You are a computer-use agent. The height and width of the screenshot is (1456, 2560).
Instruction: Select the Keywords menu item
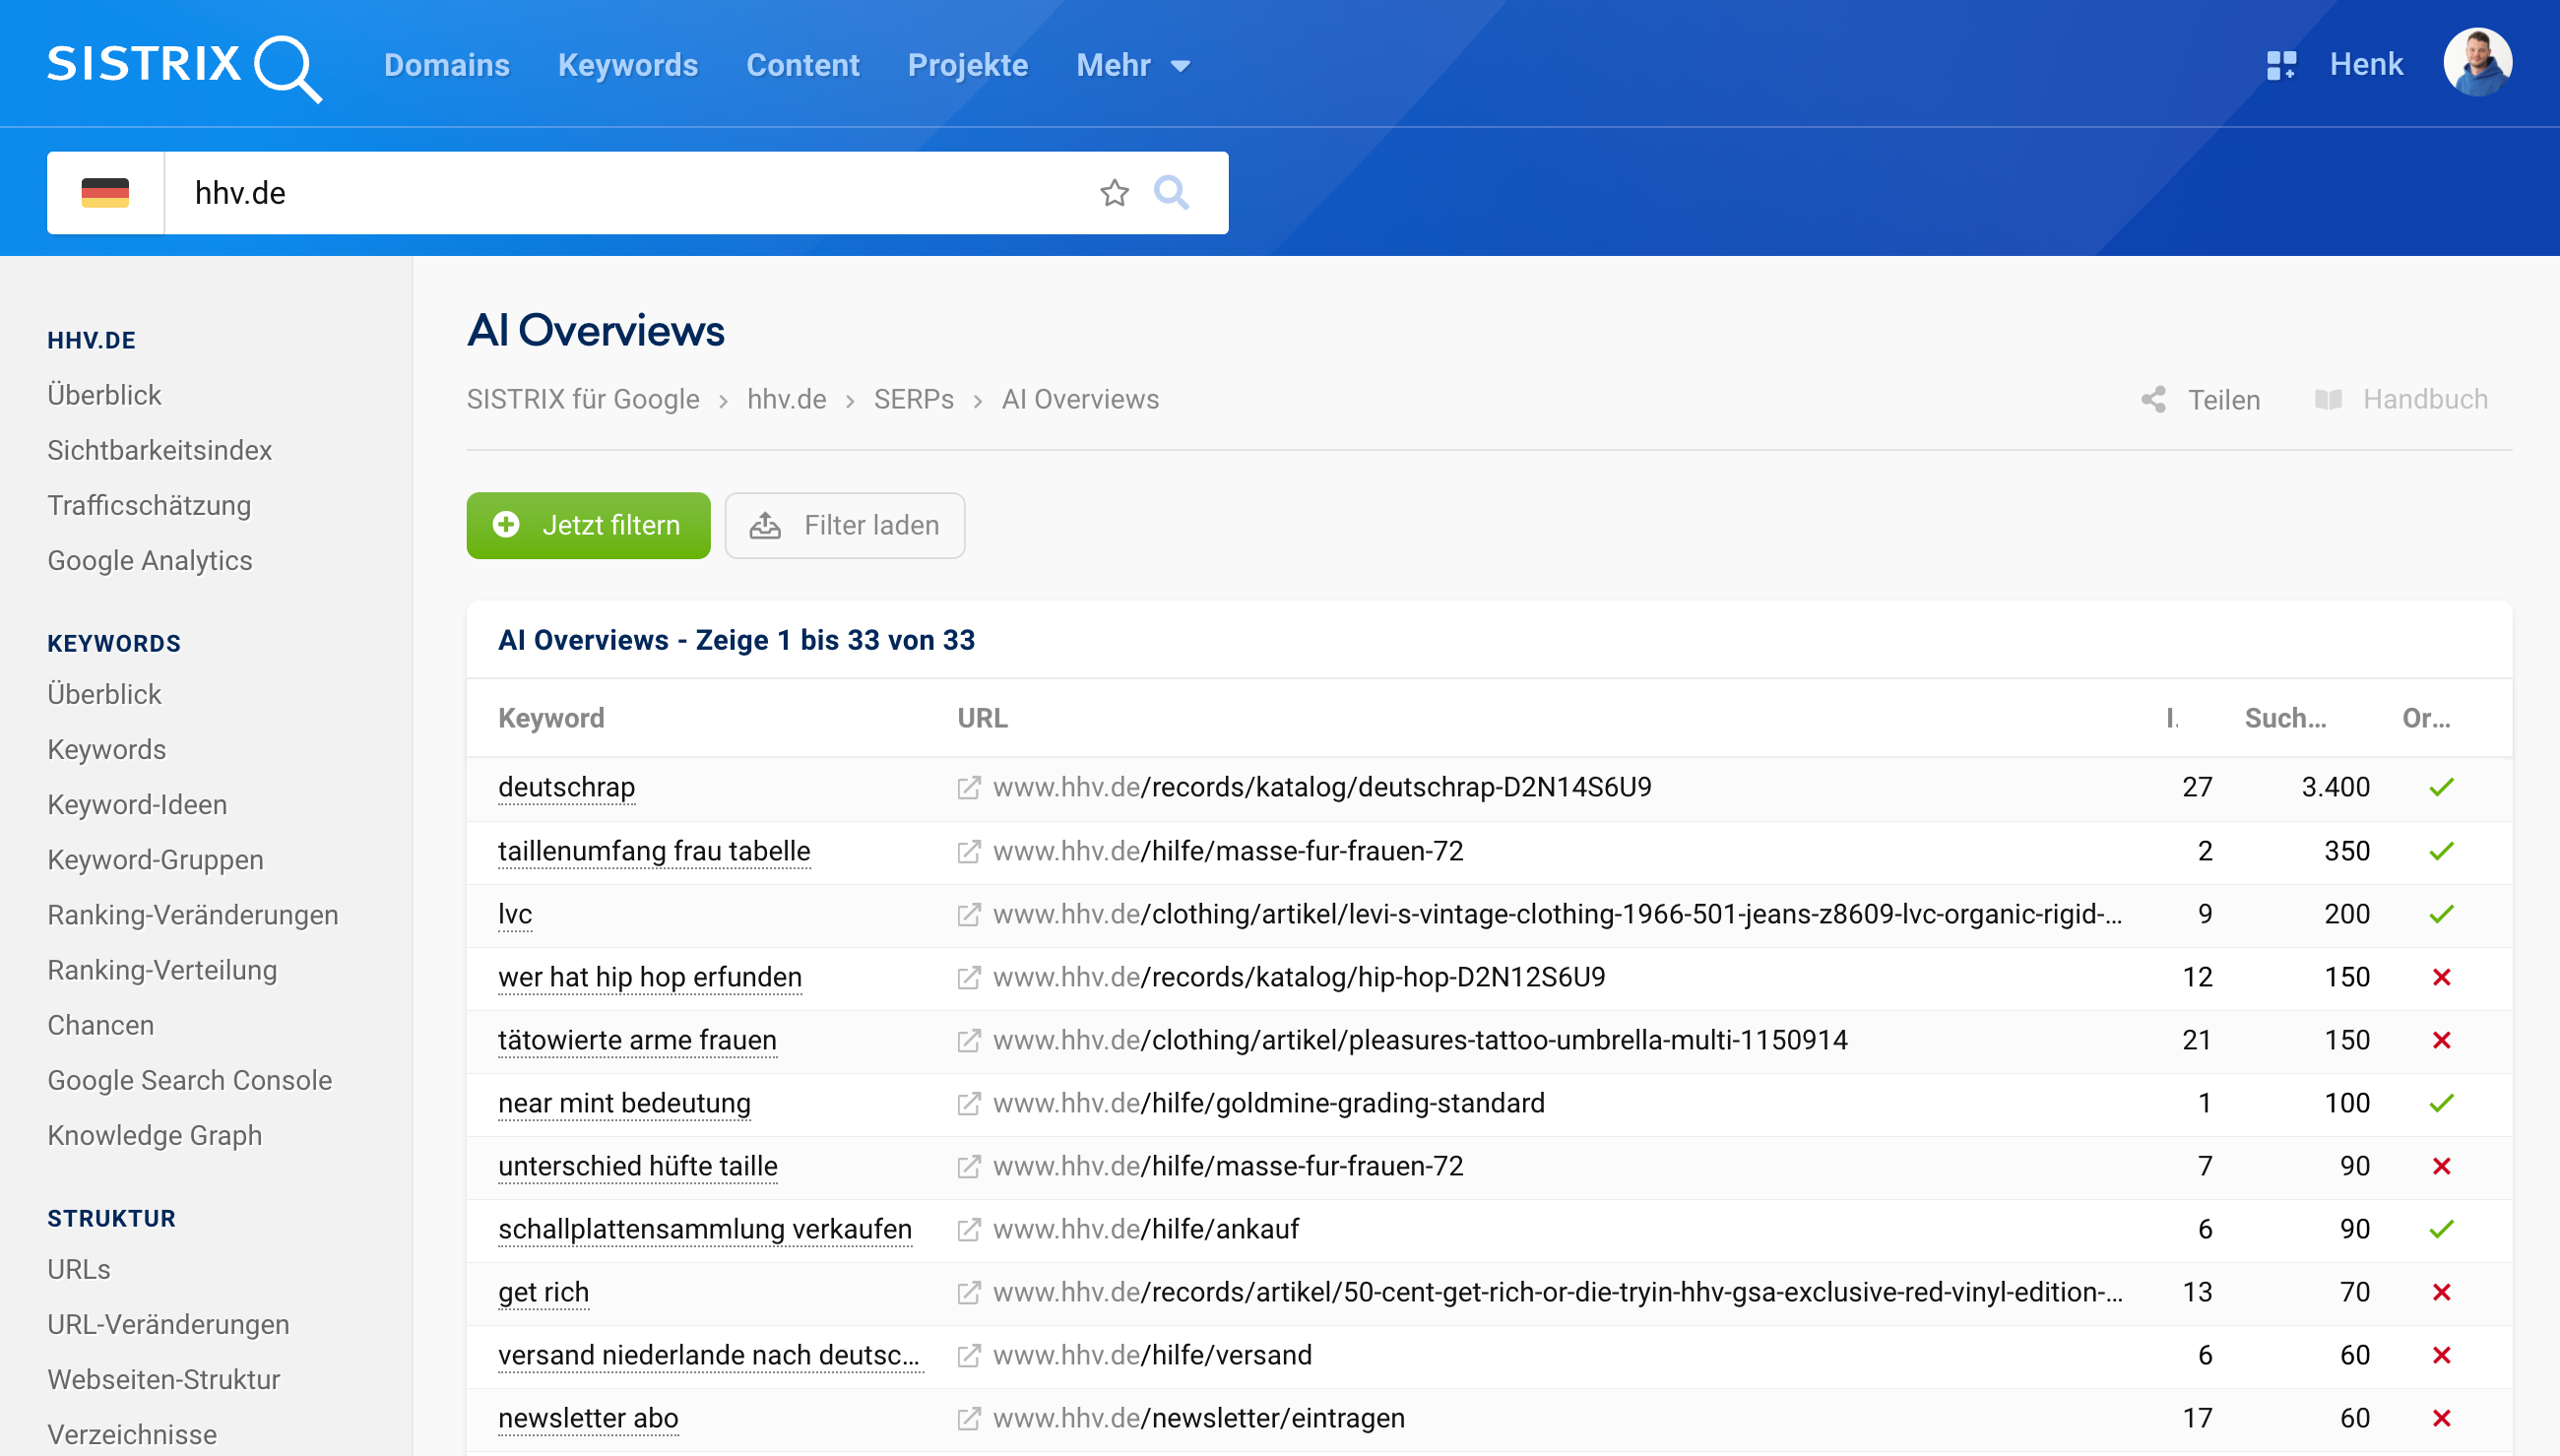(628, 65)
